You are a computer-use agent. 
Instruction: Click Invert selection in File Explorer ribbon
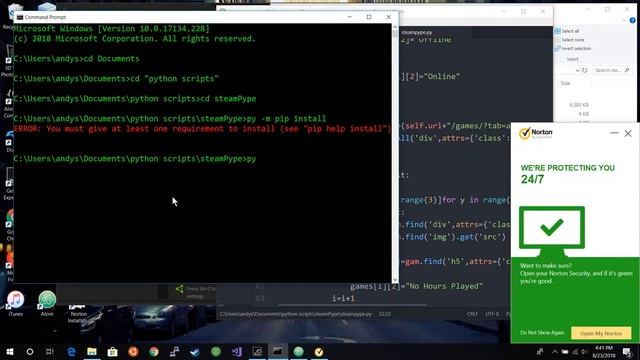coord(572,49)
